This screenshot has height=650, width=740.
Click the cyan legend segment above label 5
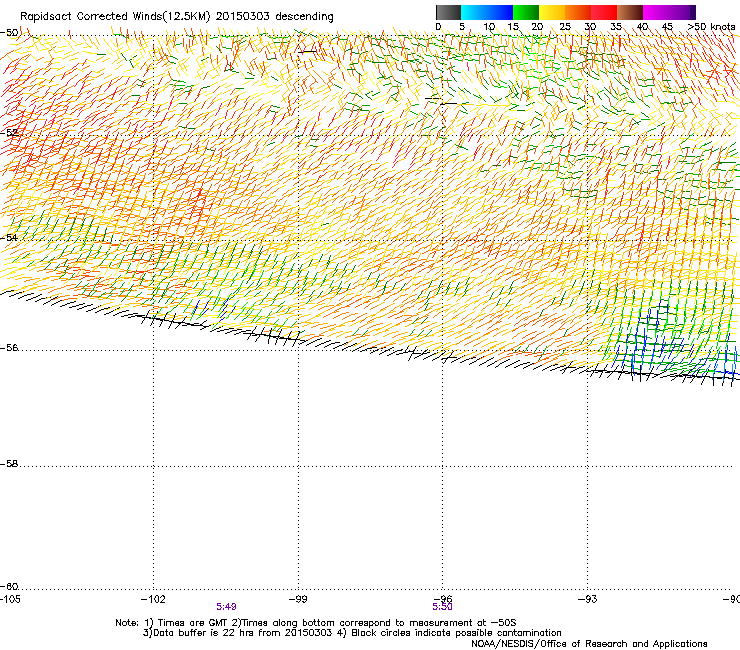tap(474, 12)
